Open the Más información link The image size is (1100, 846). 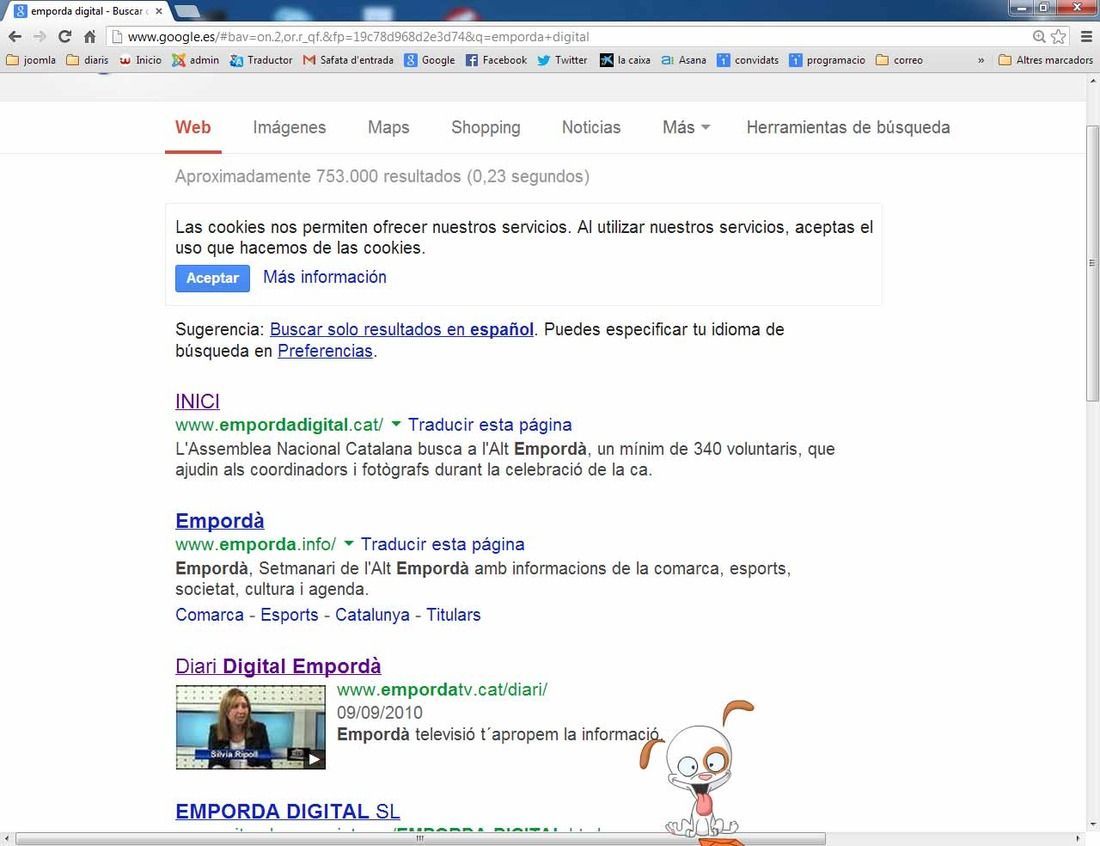[x=325, y=277]
